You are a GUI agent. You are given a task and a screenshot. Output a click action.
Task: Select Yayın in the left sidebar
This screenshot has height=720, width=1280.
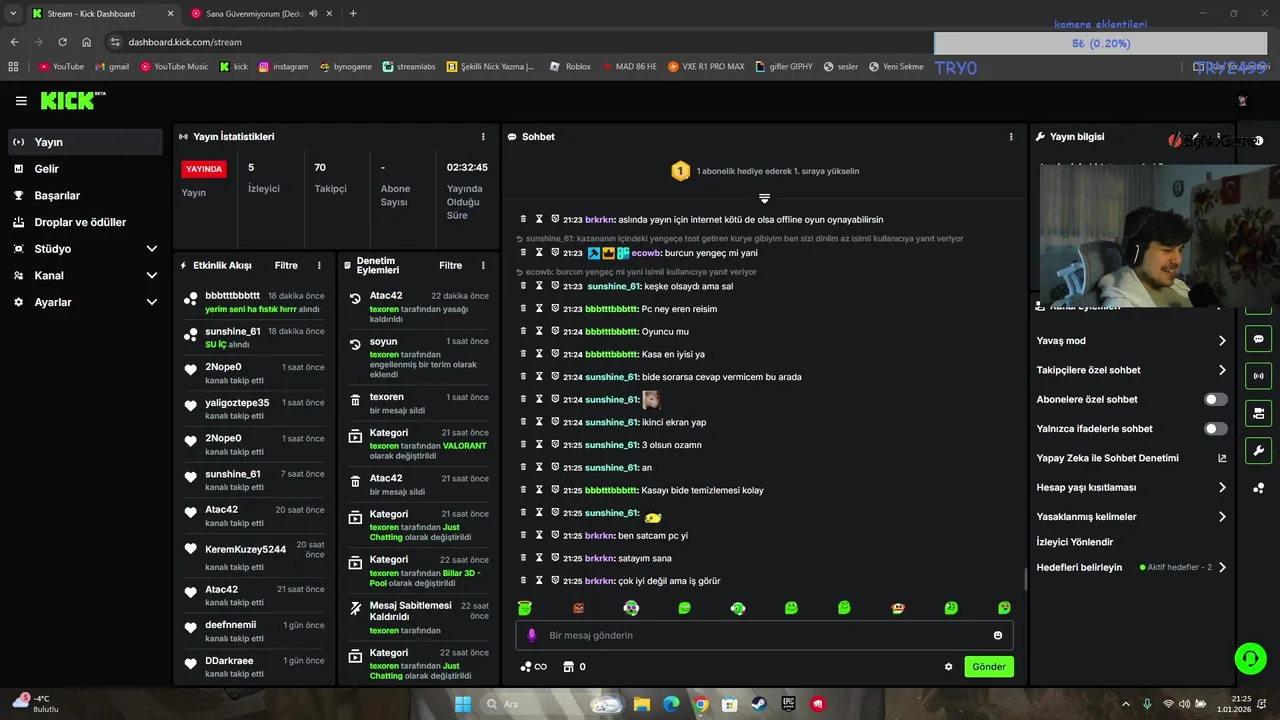pos(85,142)
